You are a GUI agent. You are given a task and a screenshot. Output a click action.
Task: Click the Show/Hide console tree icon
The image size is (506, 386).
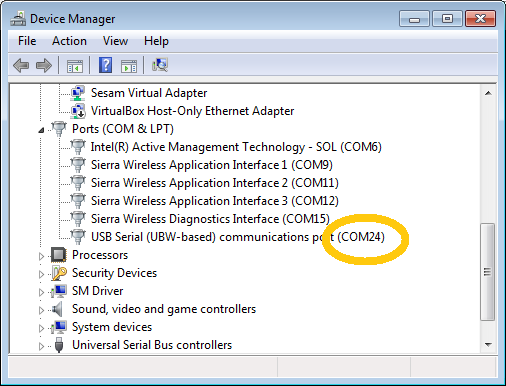75,66
